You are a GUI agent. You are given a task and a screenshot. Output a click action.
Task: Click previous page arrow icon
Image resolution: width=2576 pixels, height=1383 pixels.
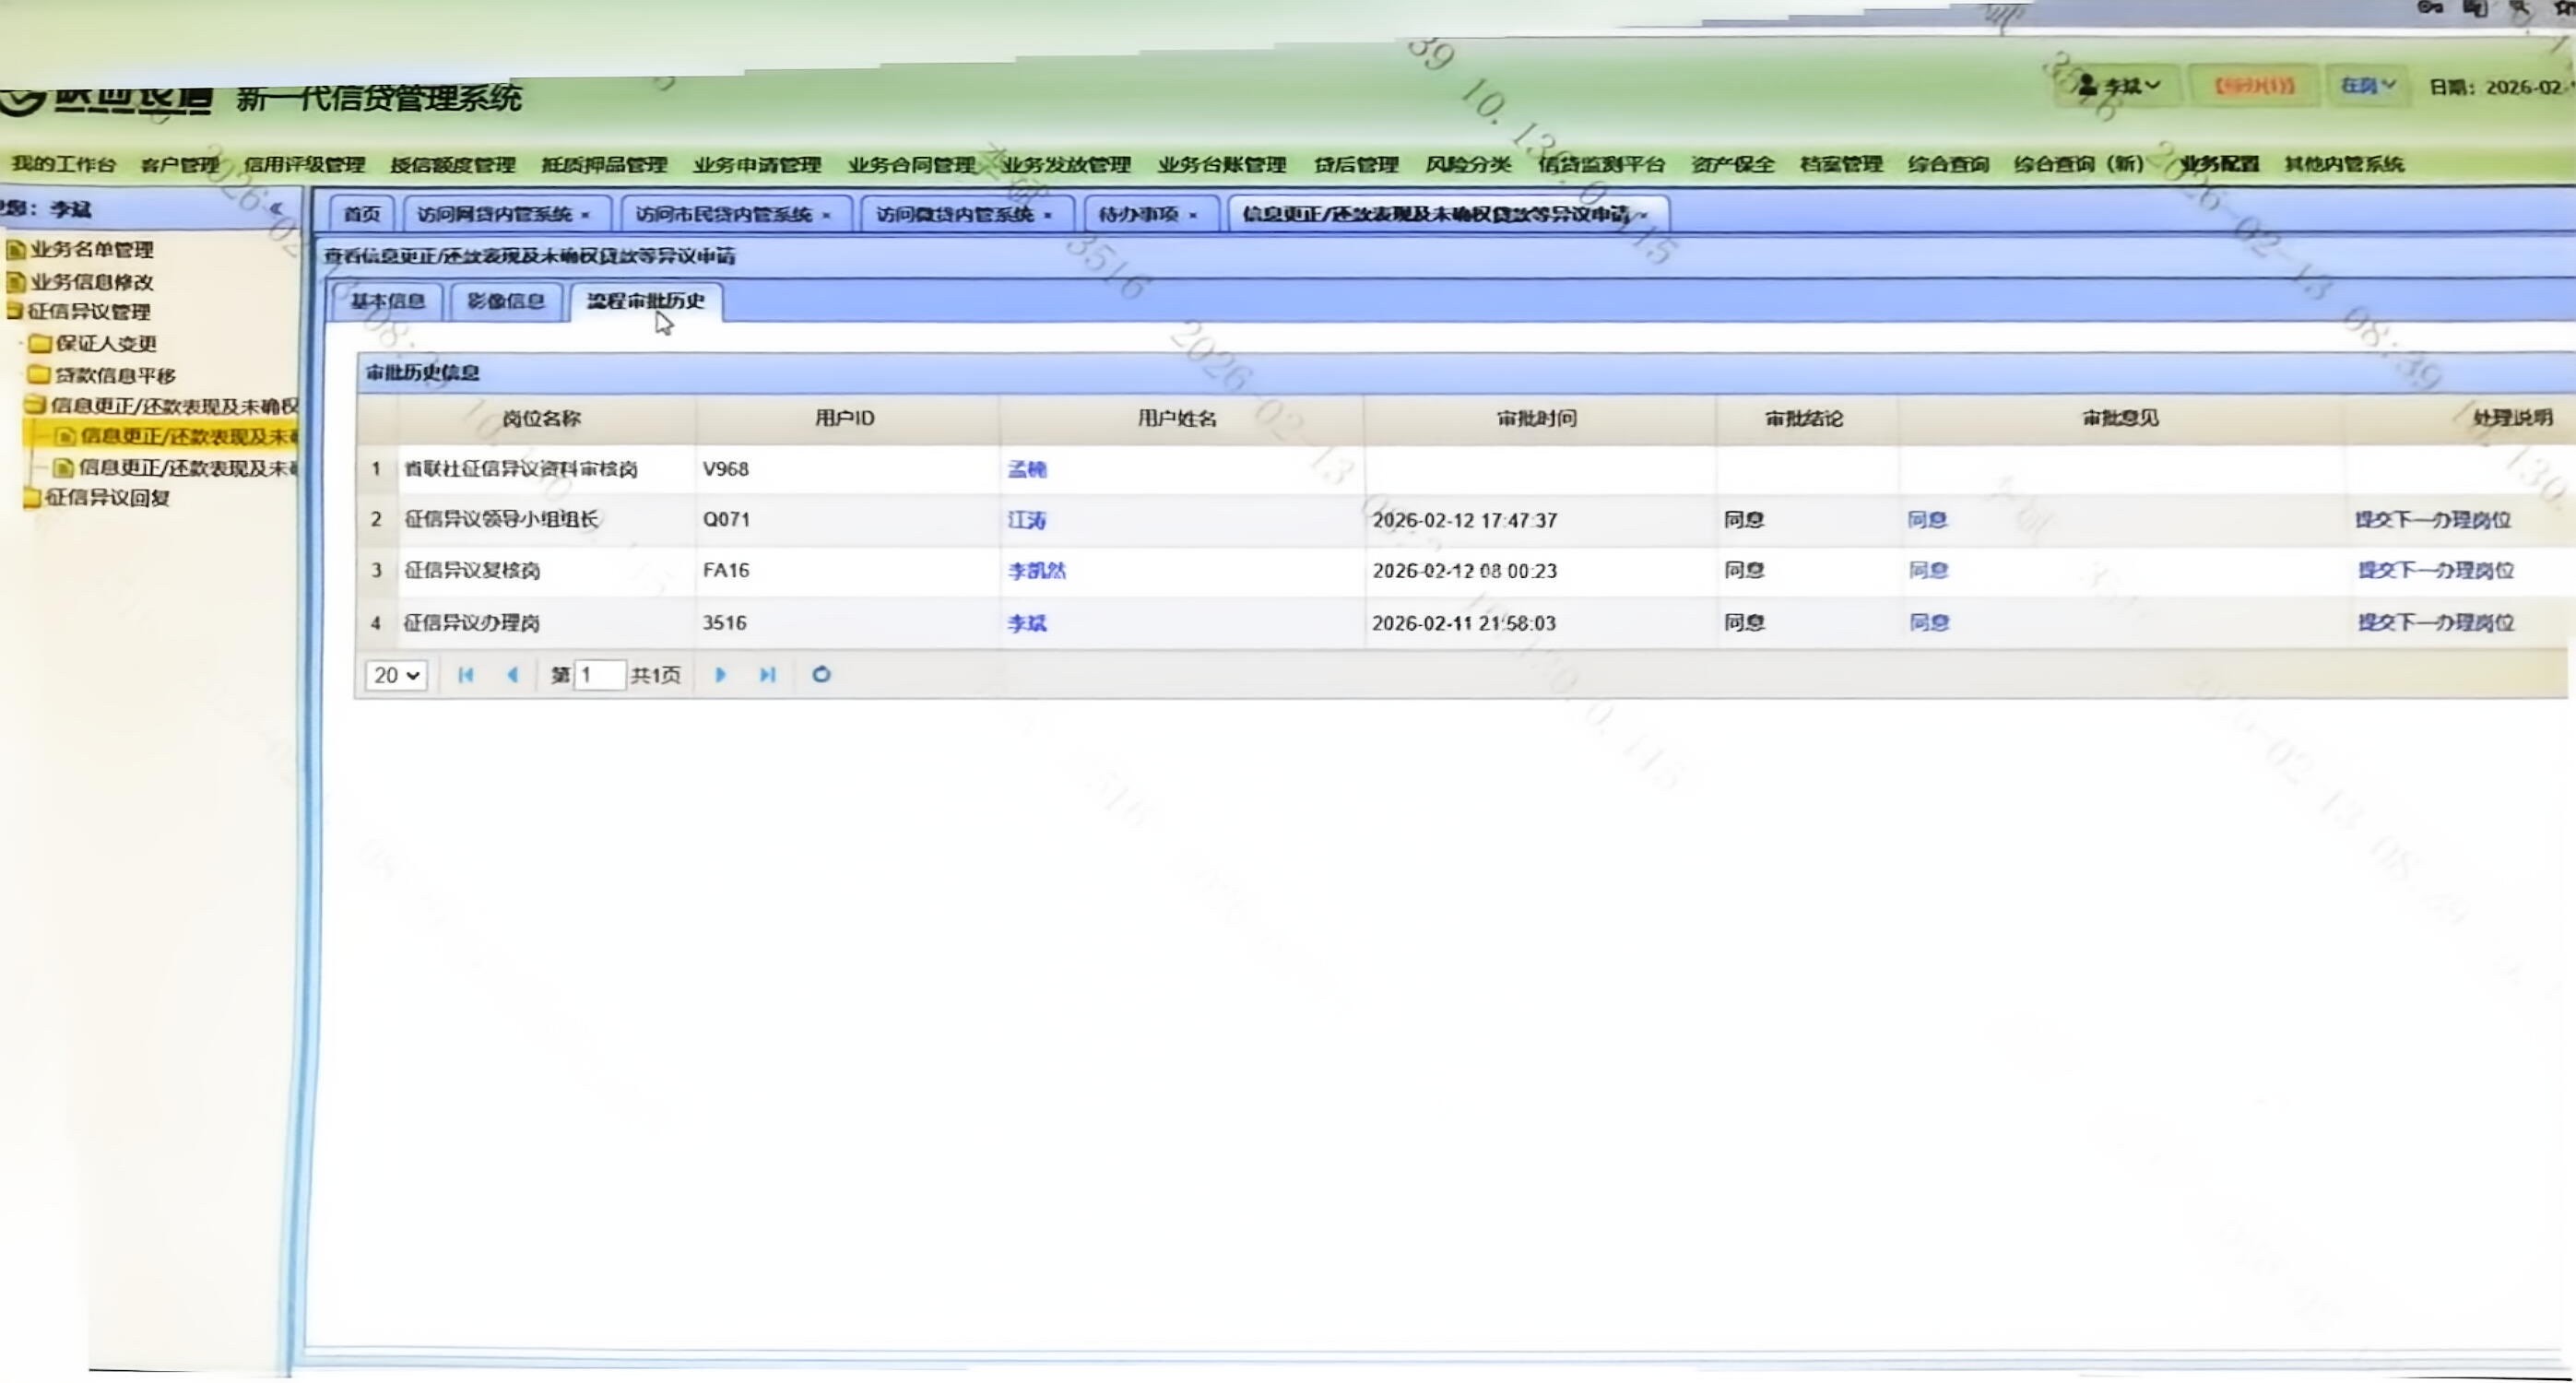point(513,675)
